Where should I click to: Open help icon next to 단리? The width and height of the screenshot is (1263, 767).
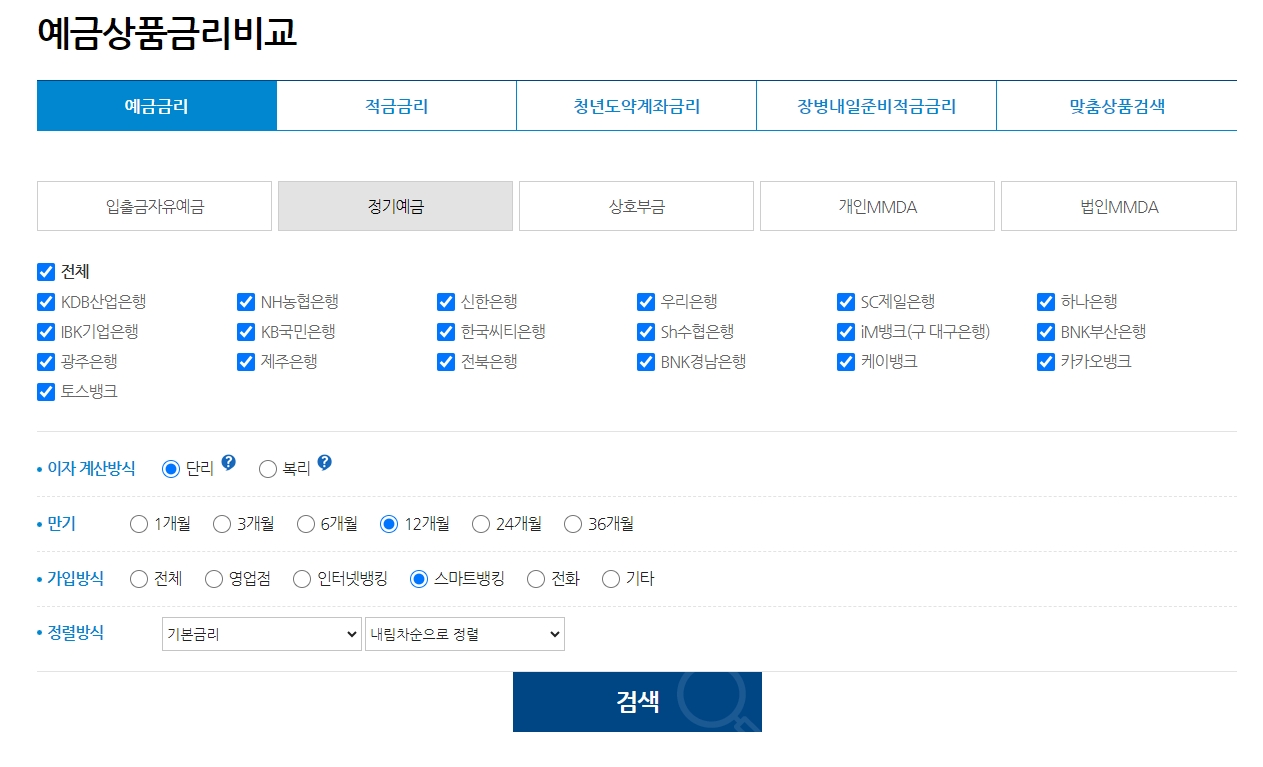pos(229,462)
